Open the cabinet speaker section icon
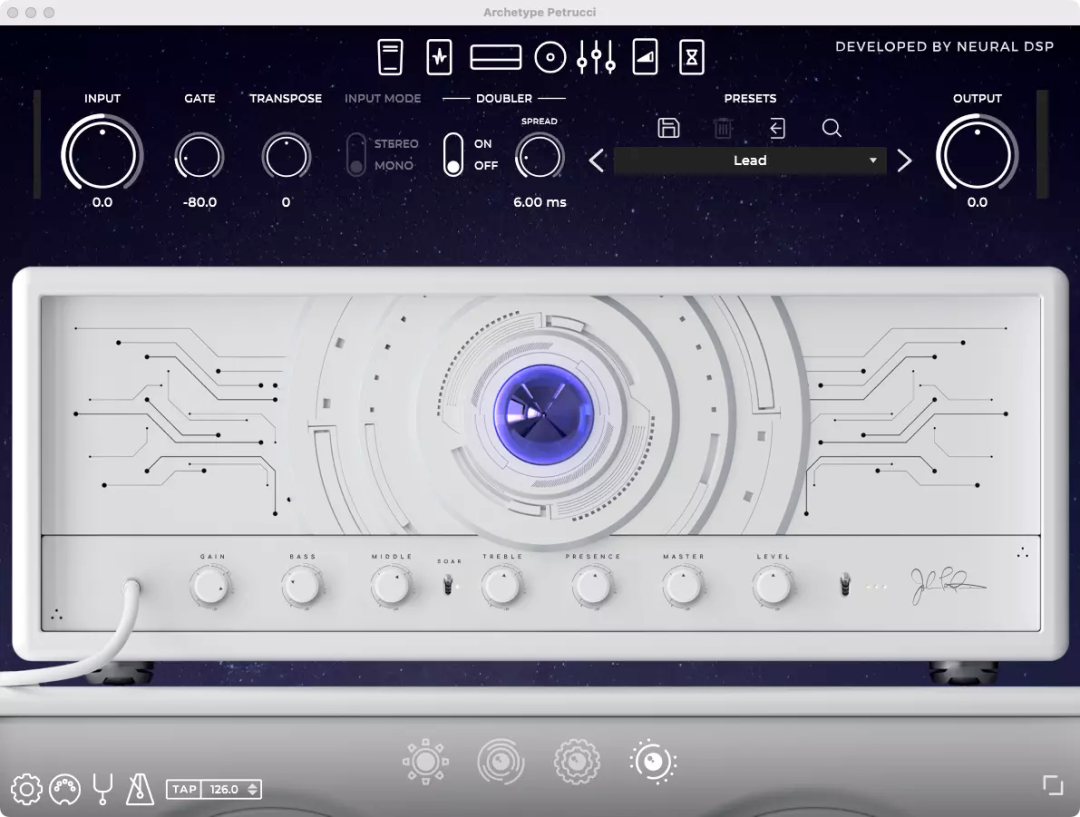1080x817 pixels. [x=550, y=57]
